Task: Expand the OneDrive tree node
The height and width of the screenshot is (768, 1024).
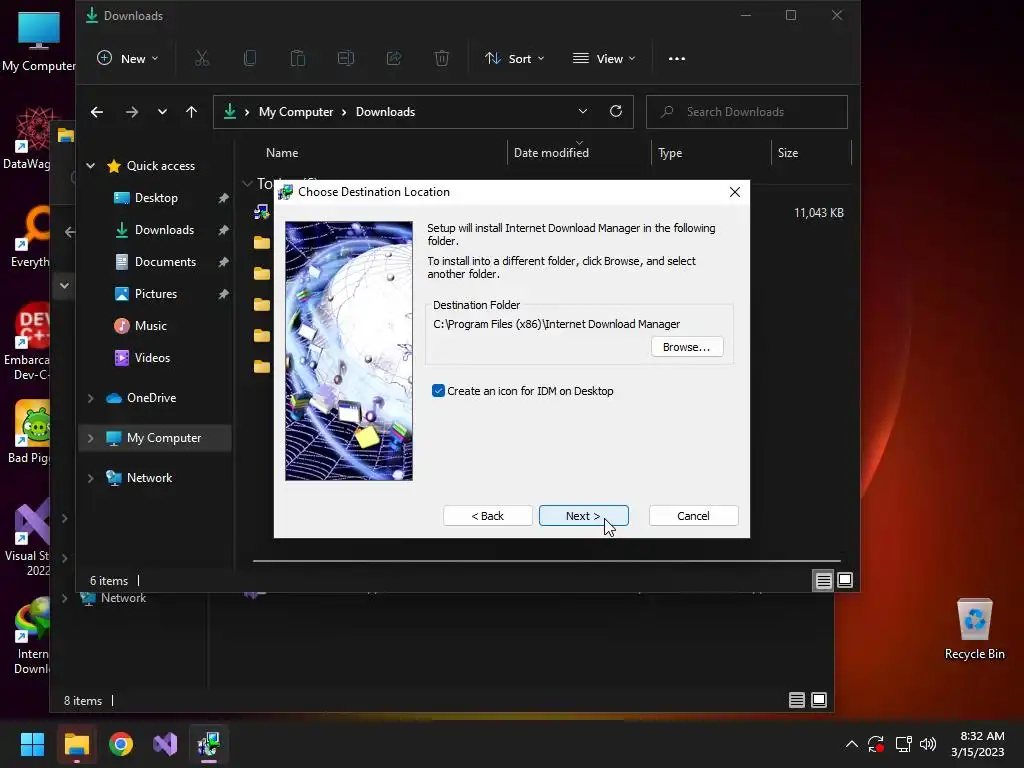Action: pos(91,398)
